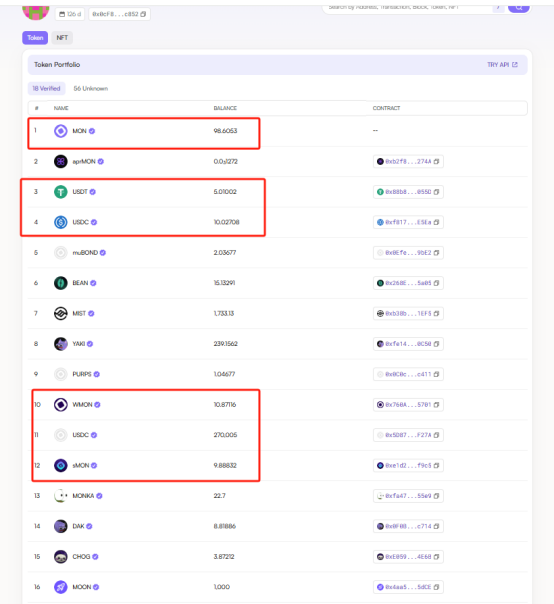Click the BEAN token logo

(x=60, y=283)
